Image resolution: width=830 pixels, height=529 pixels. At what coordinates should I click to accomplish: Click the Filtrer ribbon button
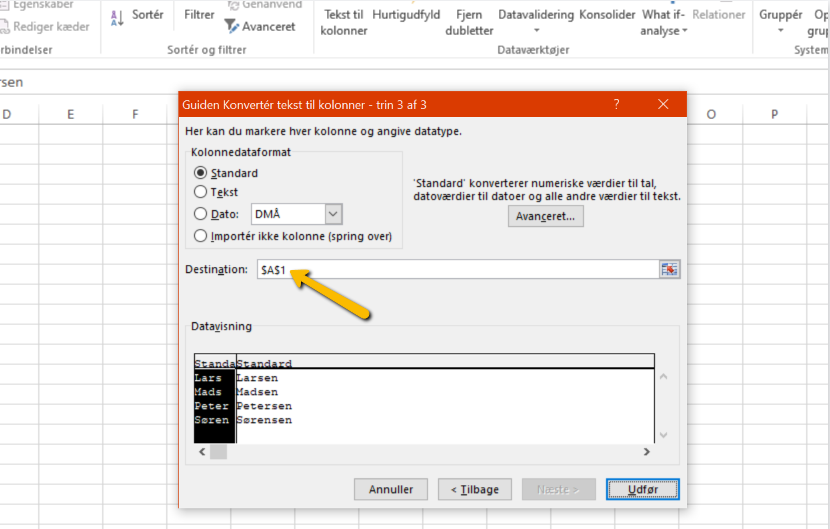tap(199, 16)
